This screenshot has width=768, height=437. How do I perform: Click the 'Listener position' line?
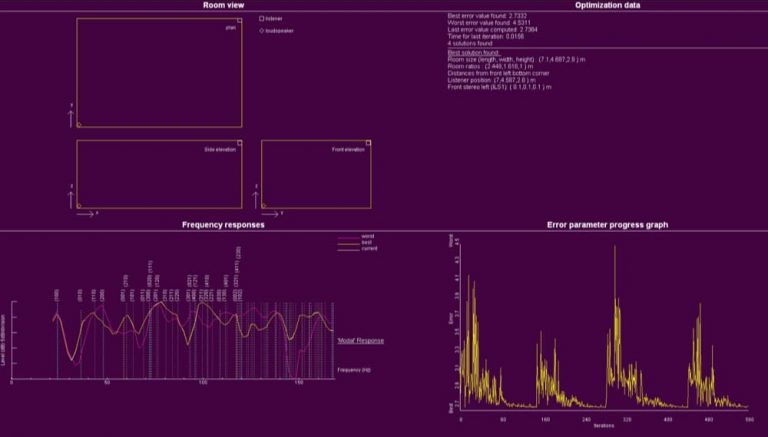491,80
